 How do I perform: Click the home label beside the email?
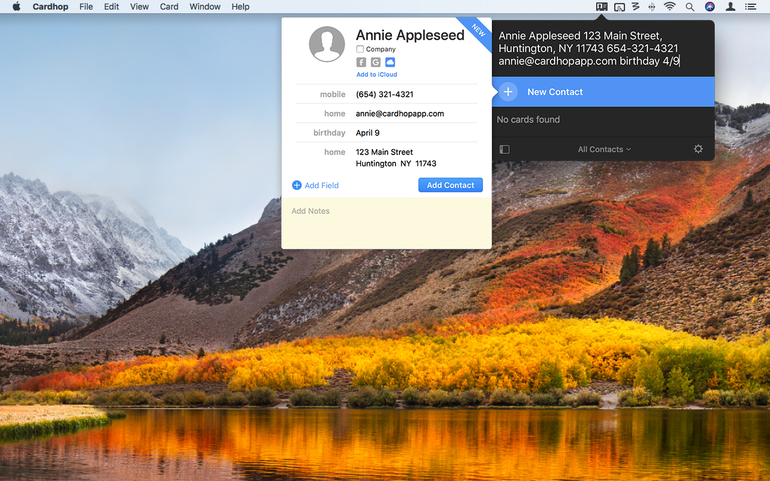(x=334, y=113)
